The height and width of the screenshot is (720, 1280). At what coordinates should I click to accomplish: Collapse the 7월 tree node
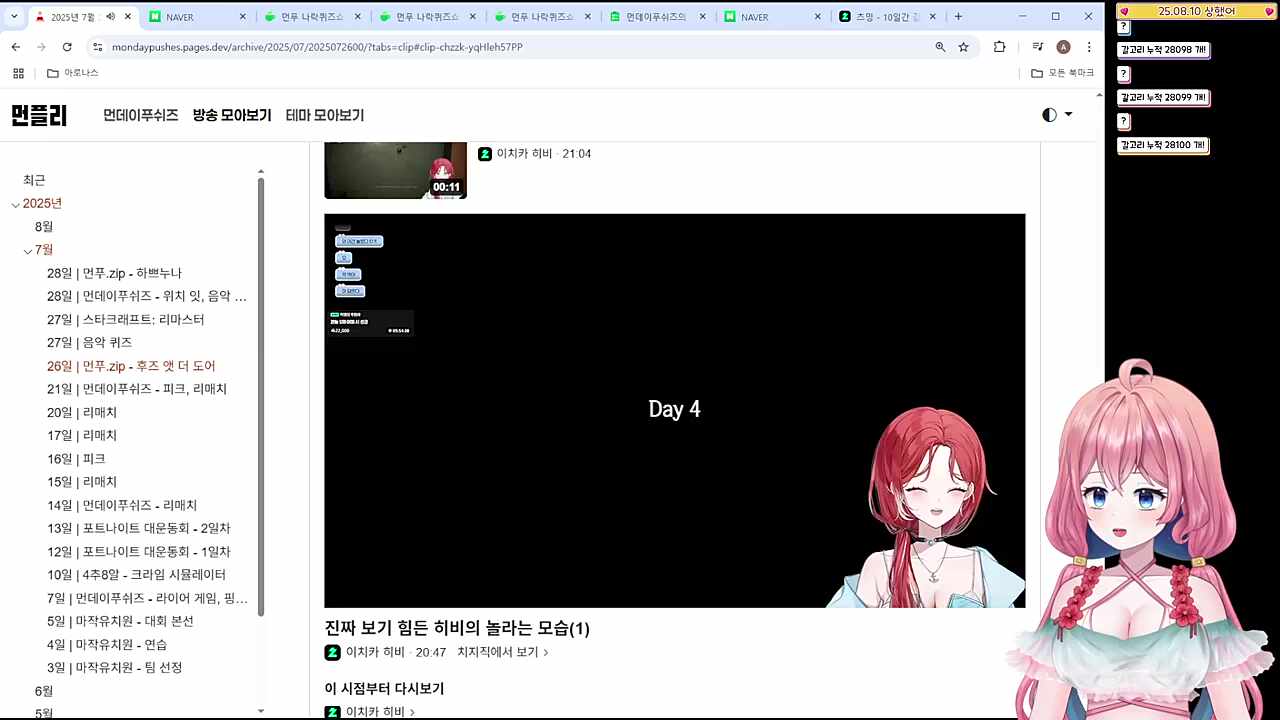coord(28,250)
